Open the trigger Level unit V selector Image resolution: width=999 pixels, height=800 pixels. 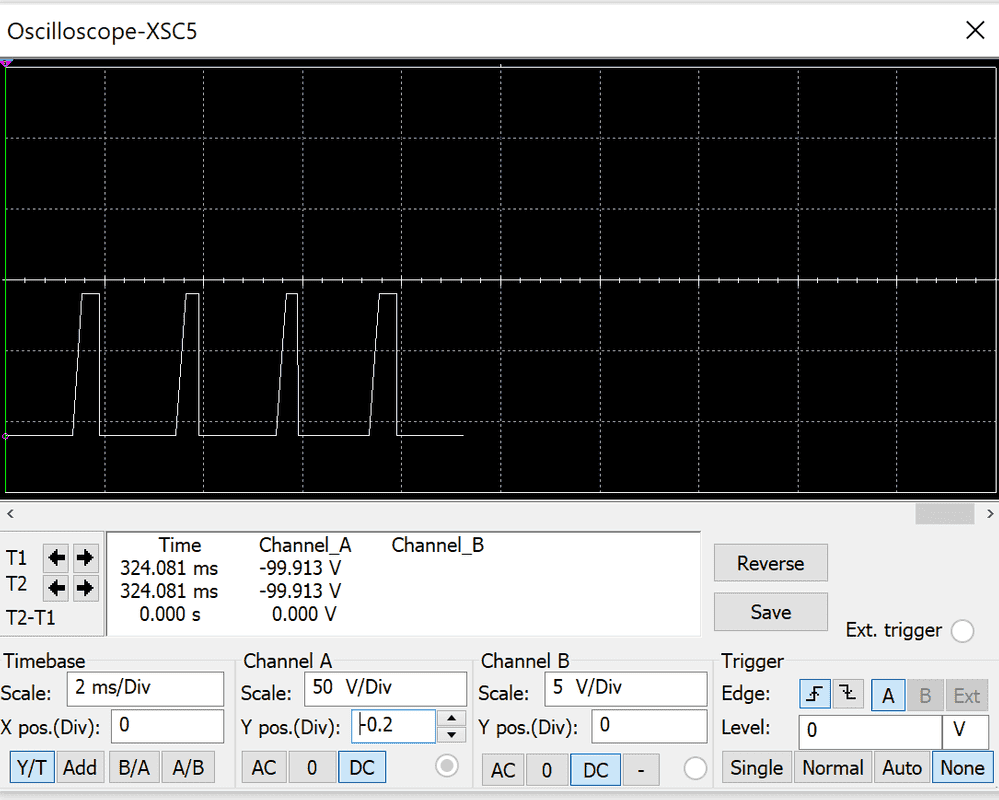pyautogui.click(x=964, y=731)
